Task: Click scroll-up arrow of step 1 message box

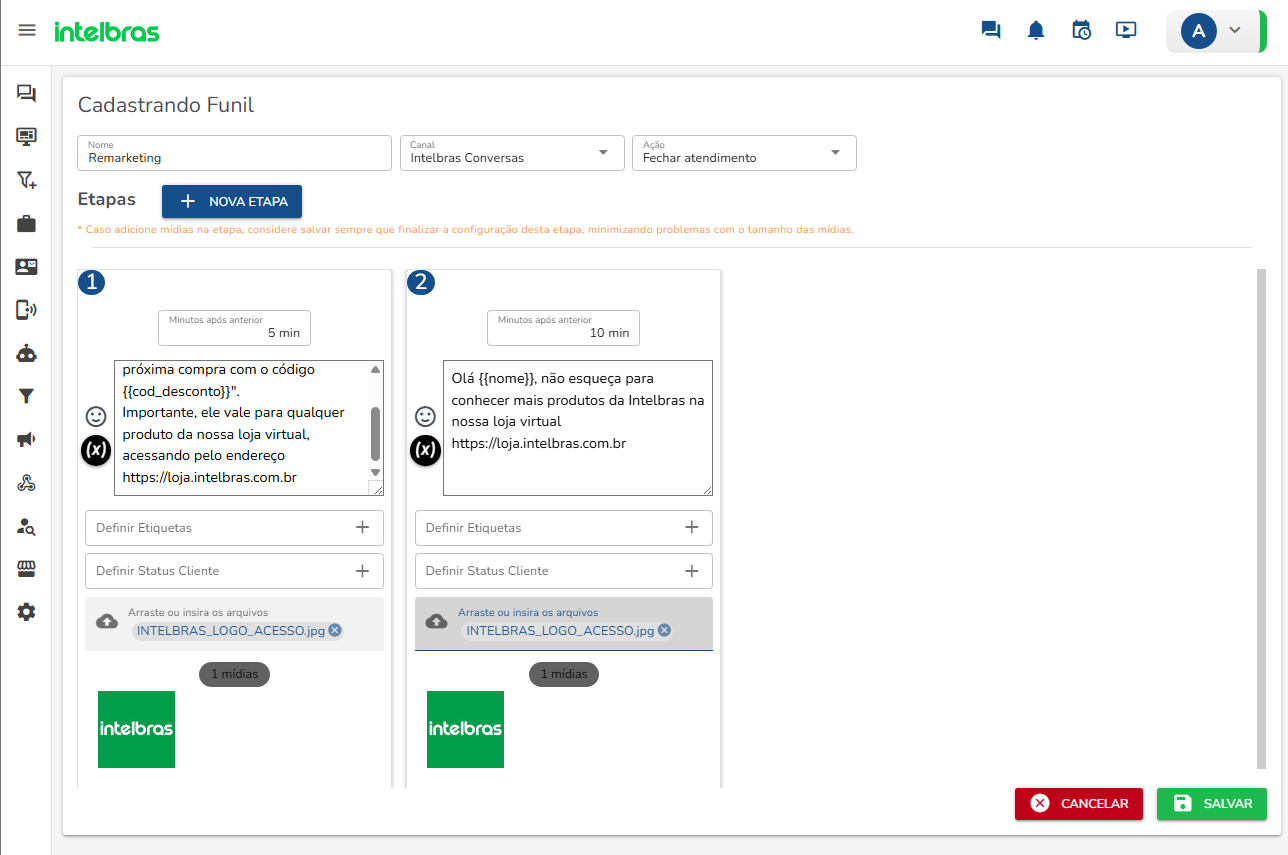Action: [376, 369]
